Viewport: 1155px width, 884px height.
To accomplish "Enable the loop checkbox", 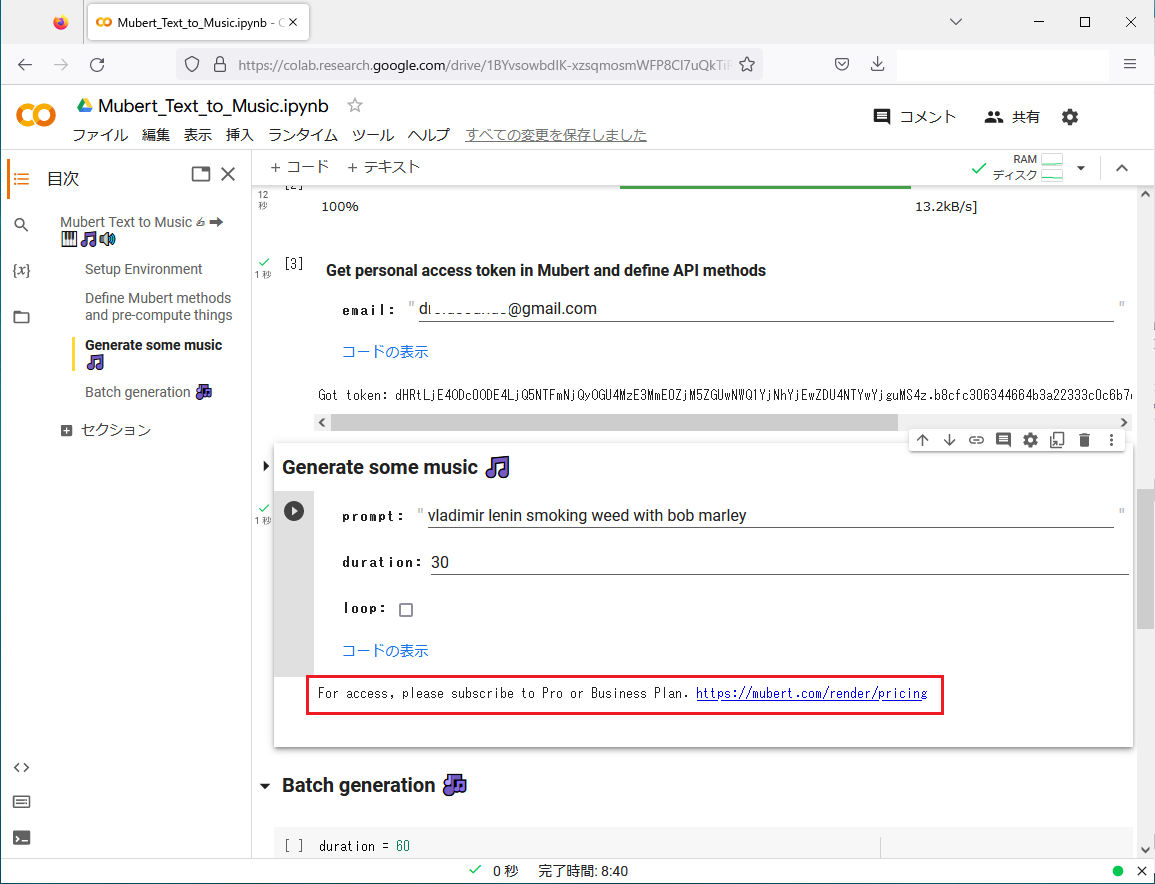I will click(x=406, y=610).
